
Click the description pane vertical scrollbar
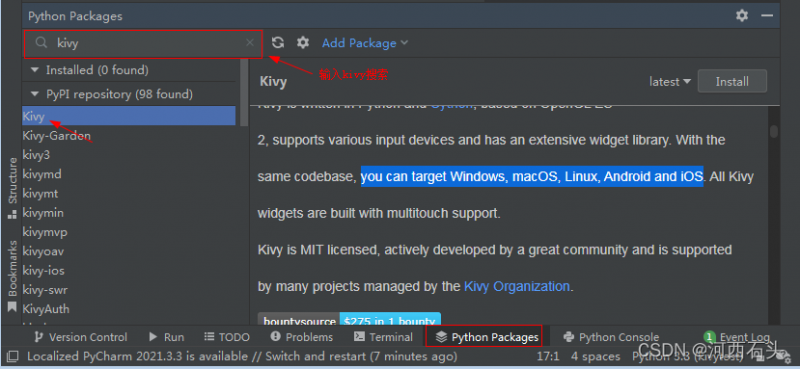coord(774,132)
